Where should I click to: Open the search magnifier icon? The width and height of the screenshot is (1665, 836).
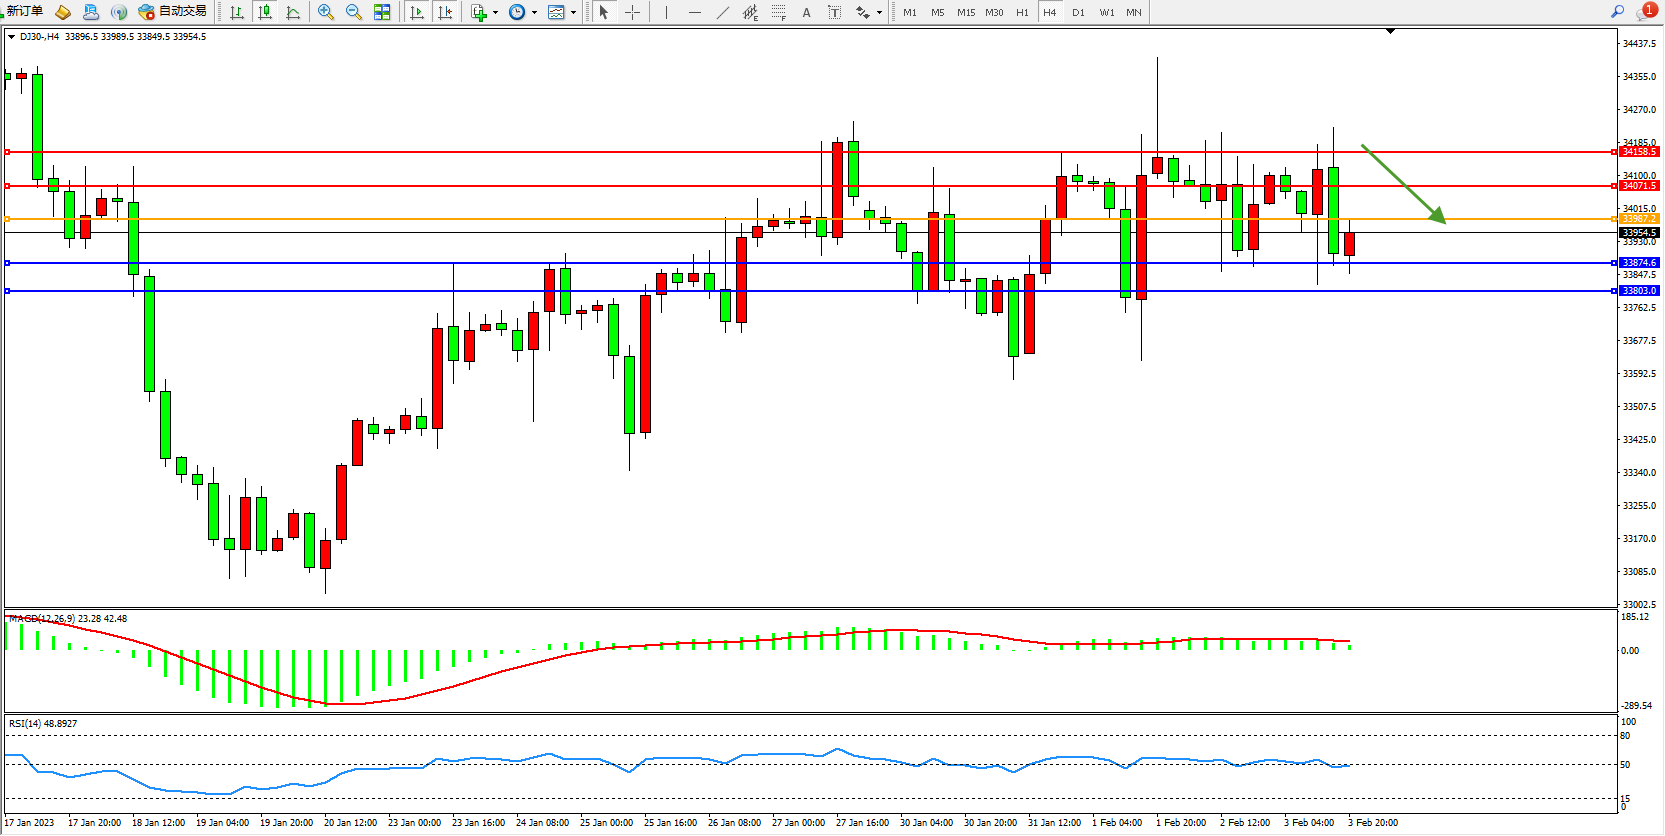(1617, 12)
